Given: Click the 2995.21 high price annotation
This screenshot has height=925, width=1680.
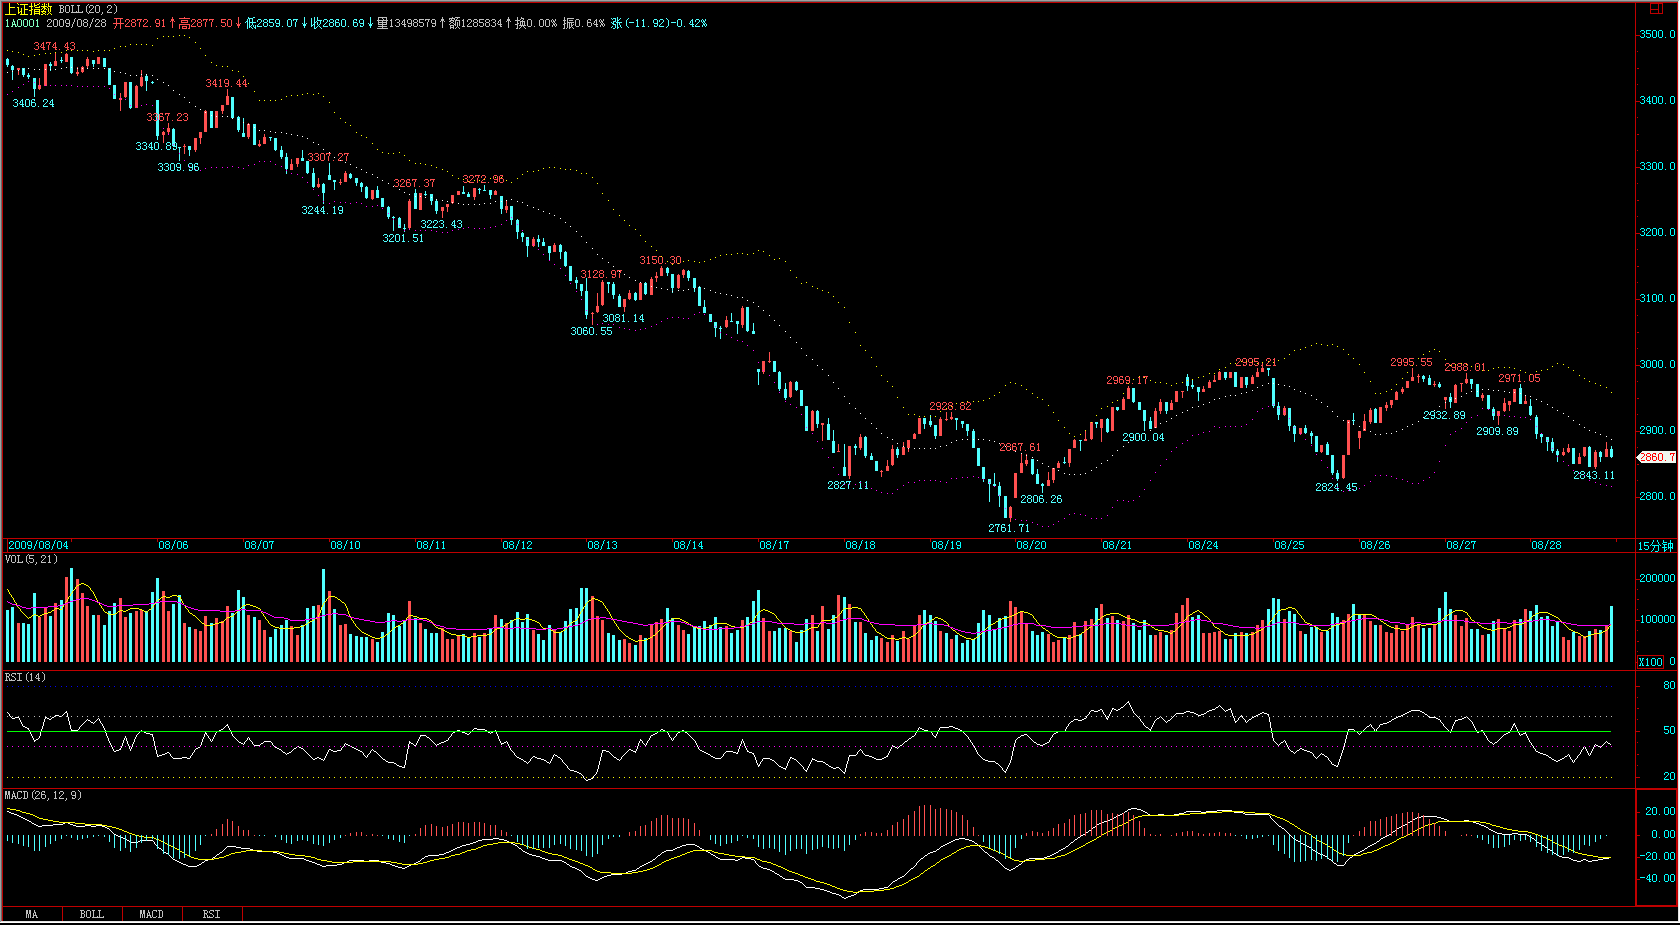Looking at the screenshot, I should [x=1256, y=362].
